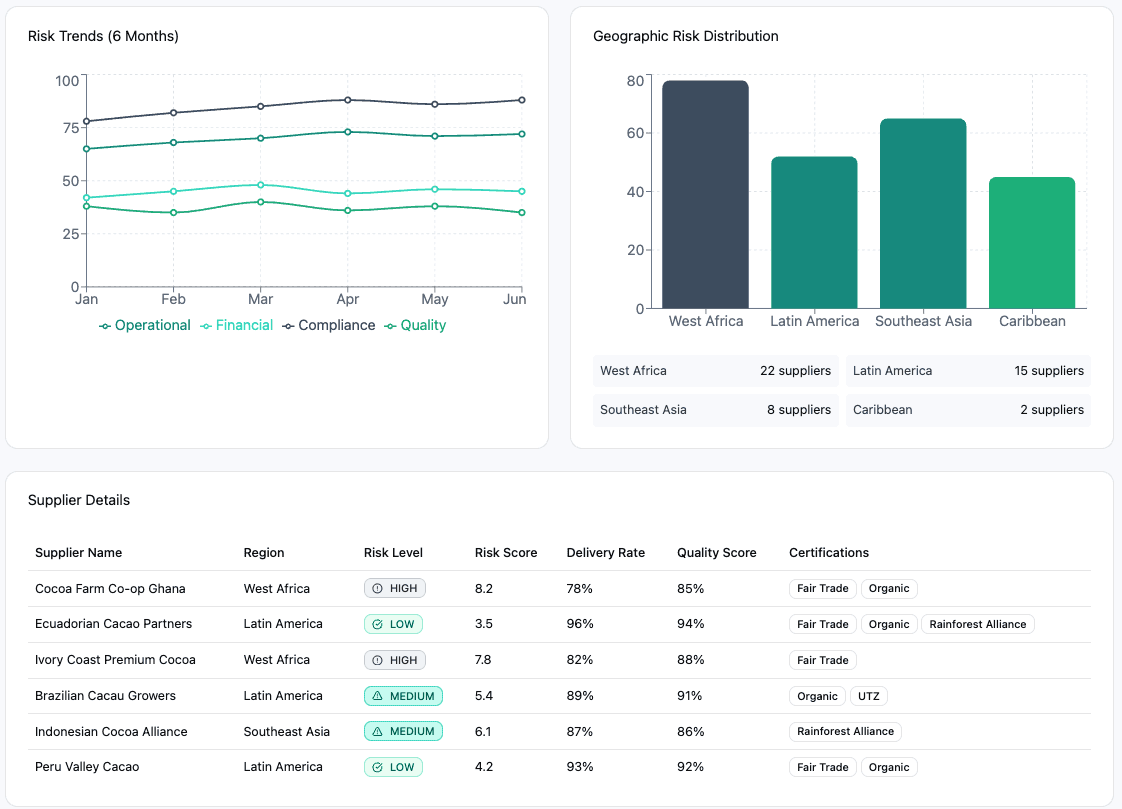Screen dimensions: 1122x809
Task: Click the Operational legend marker icon
Action: 104,326
